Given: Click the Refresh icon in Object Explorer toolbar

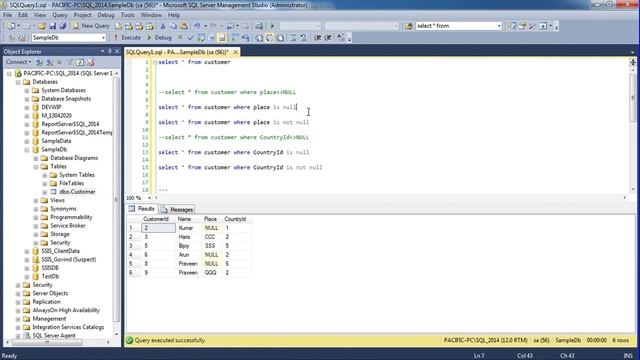Looking at the screenshot, I should 80,62.
